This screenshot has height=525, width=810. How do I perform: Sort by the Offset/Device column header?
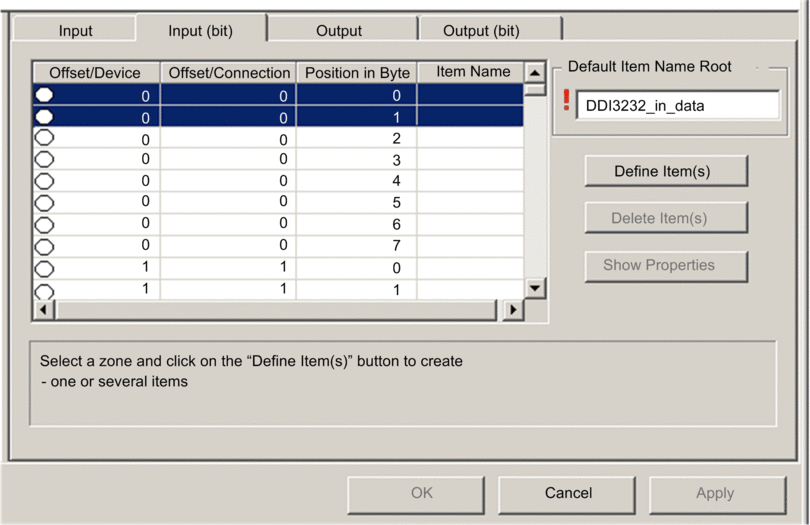[95, 73]
